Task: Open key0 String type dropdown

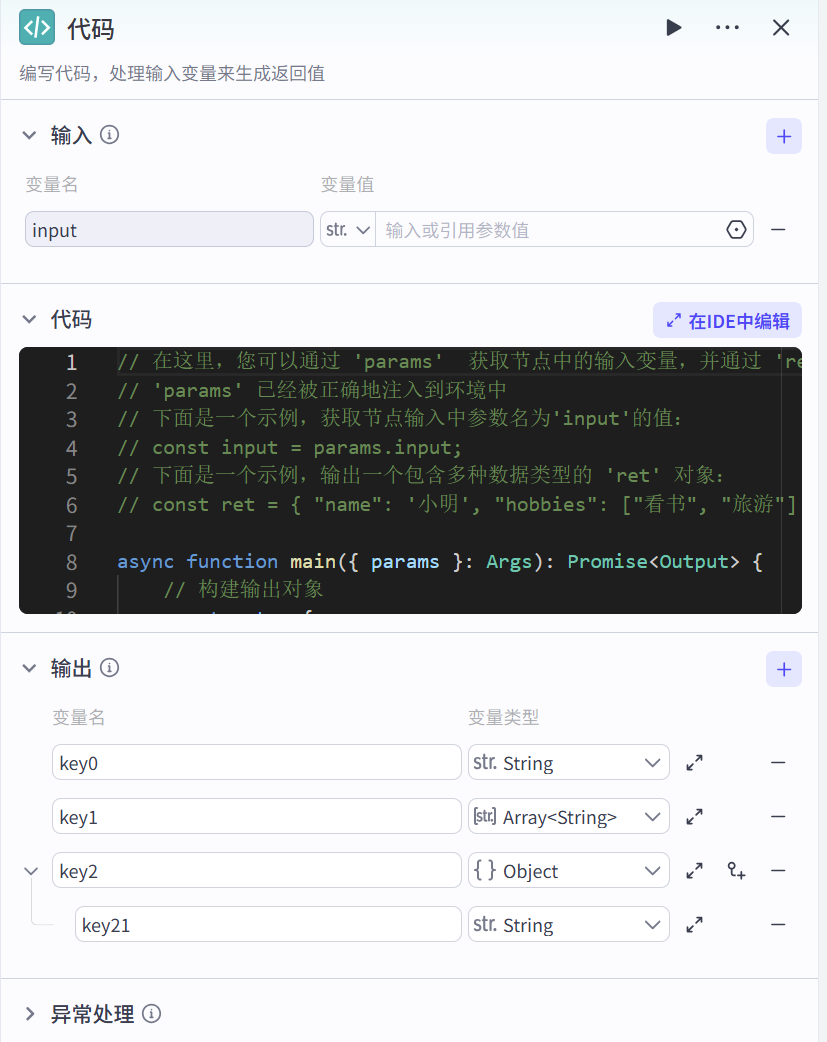Action: point(568,763)
